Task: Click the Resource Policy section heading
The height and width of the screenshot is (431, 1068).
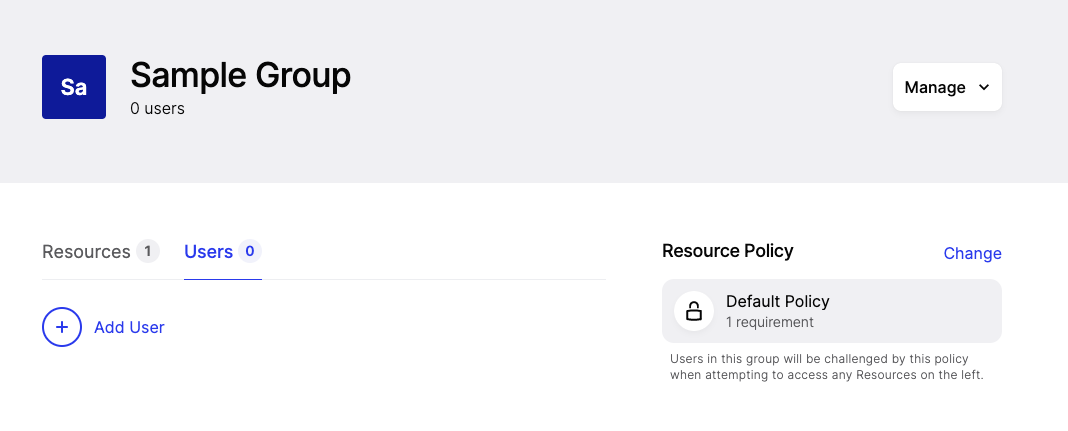Action: (x=727, y=251)
